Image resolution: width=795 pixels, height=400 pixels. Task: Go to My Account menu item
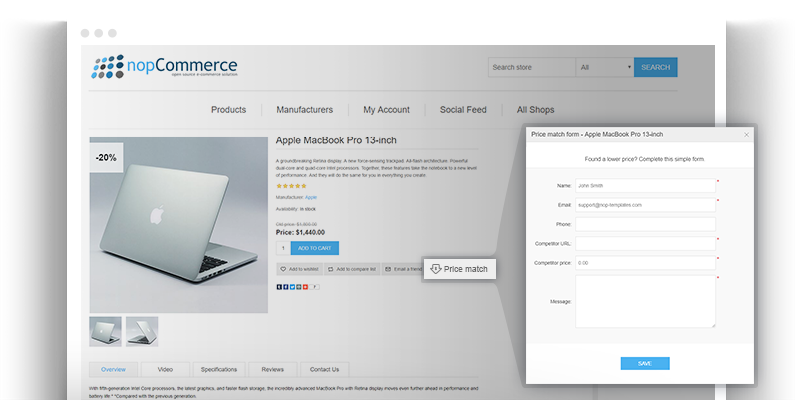[x=386, y=110]
